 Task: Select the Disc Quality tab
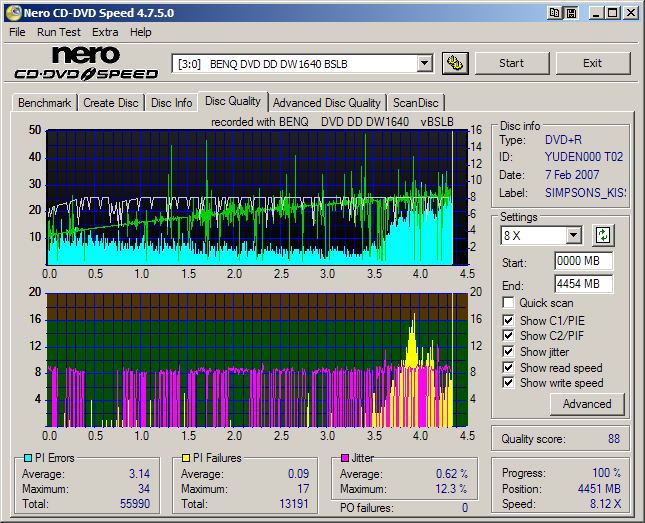tap(233, 101)
